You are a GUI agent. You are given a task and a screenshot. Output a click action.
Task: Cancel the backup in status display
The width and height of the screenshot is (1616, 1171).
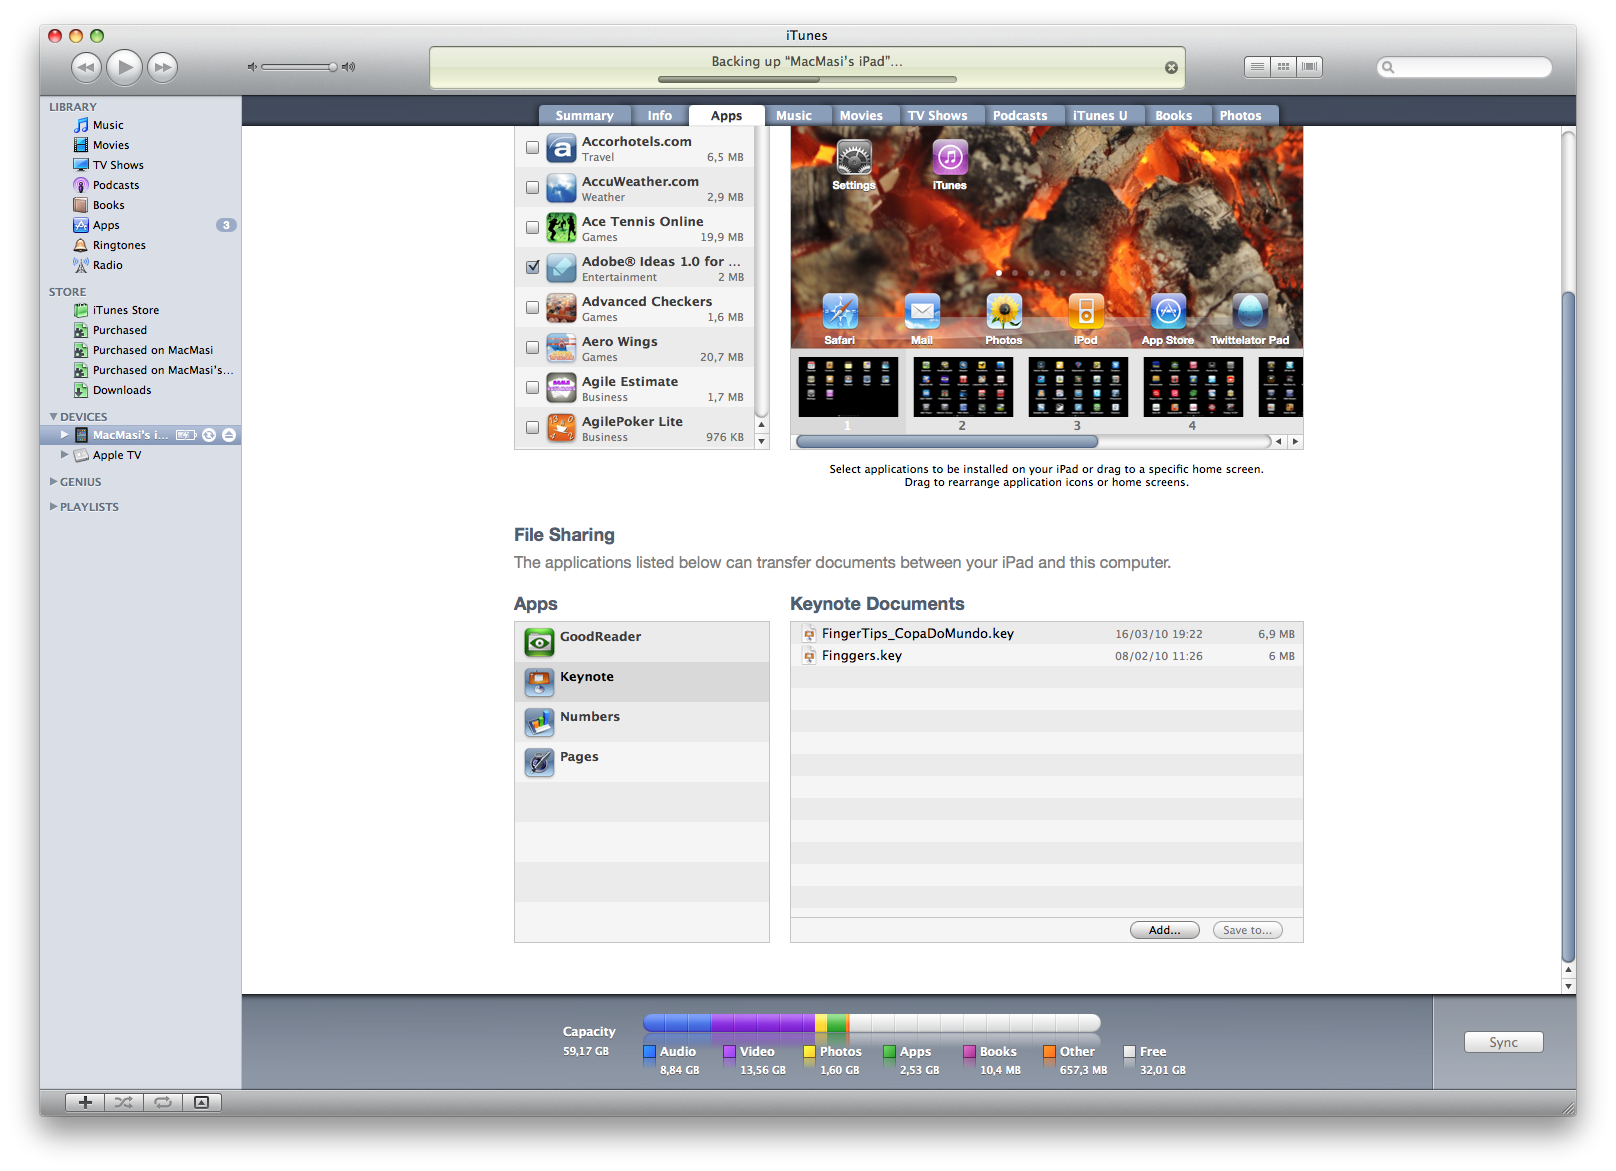coord(1171,68)
